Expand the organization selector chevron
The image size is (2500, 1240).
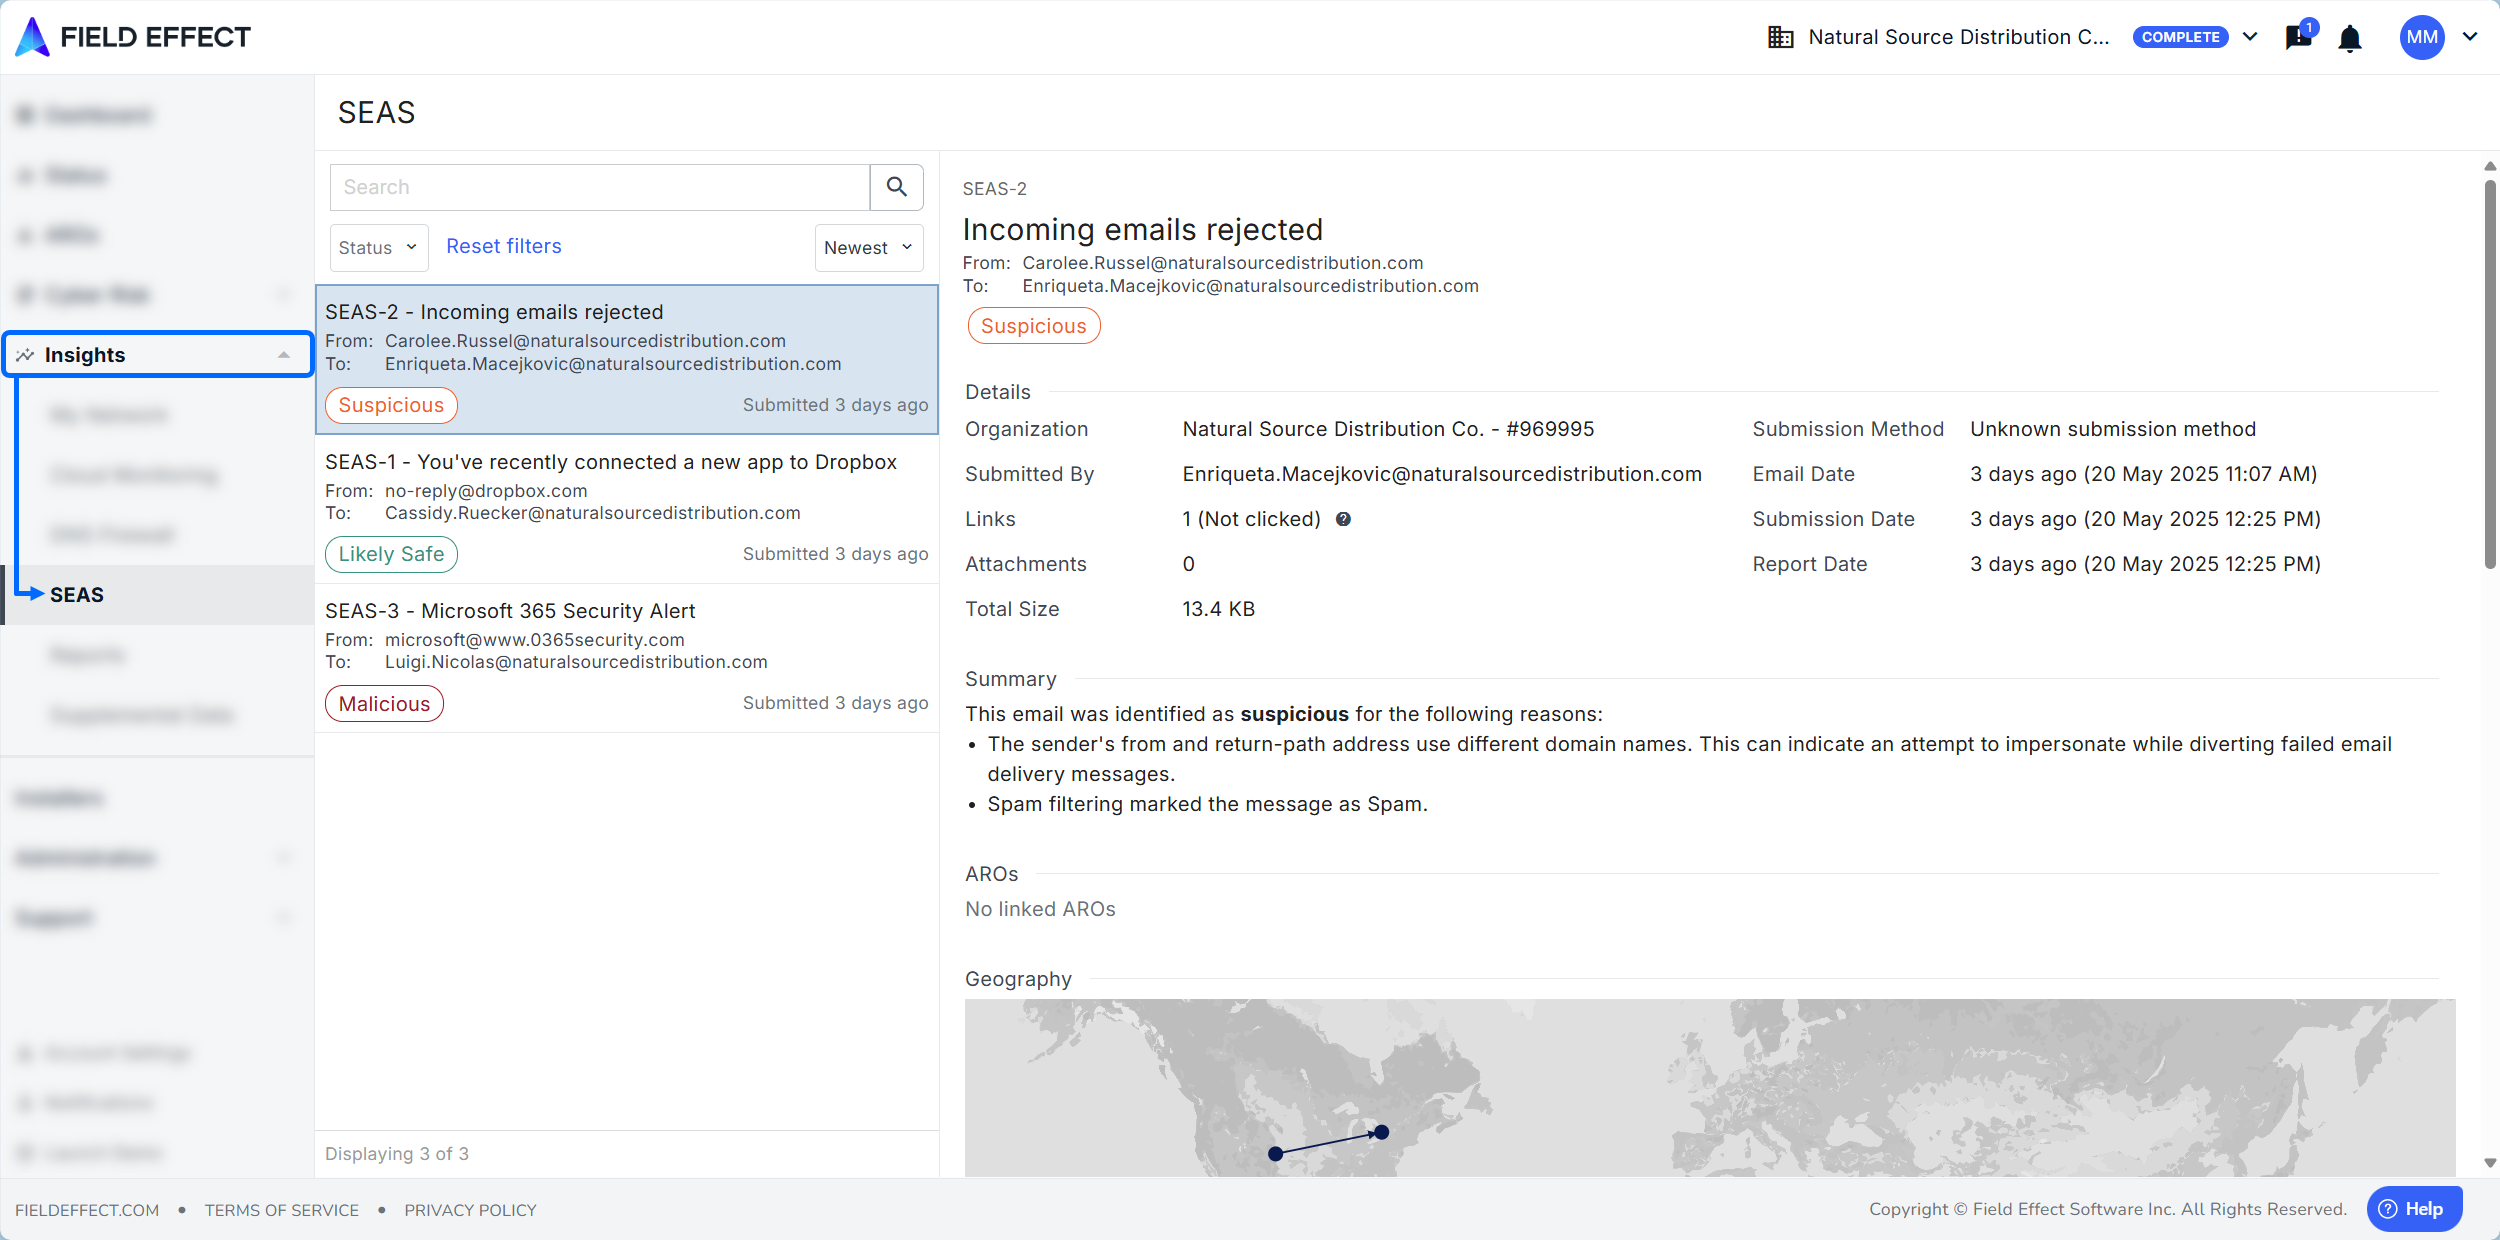tap(2251, 37)
